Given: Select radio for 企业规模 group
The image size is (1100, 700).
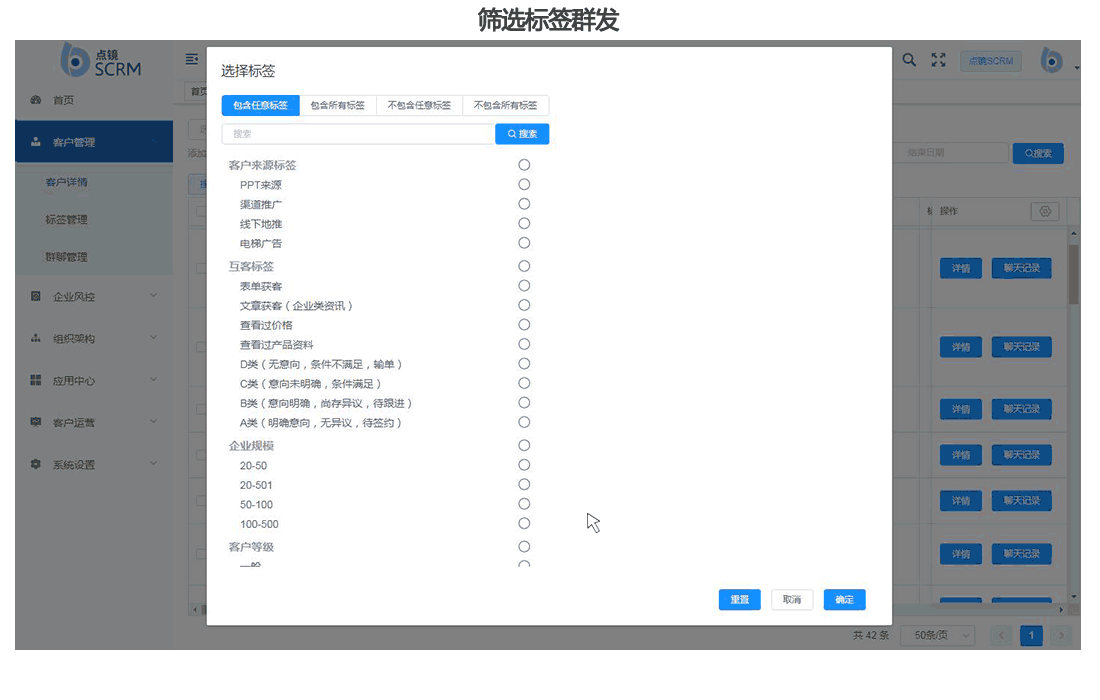Looking at the screenshot, I should click(524, 445).
